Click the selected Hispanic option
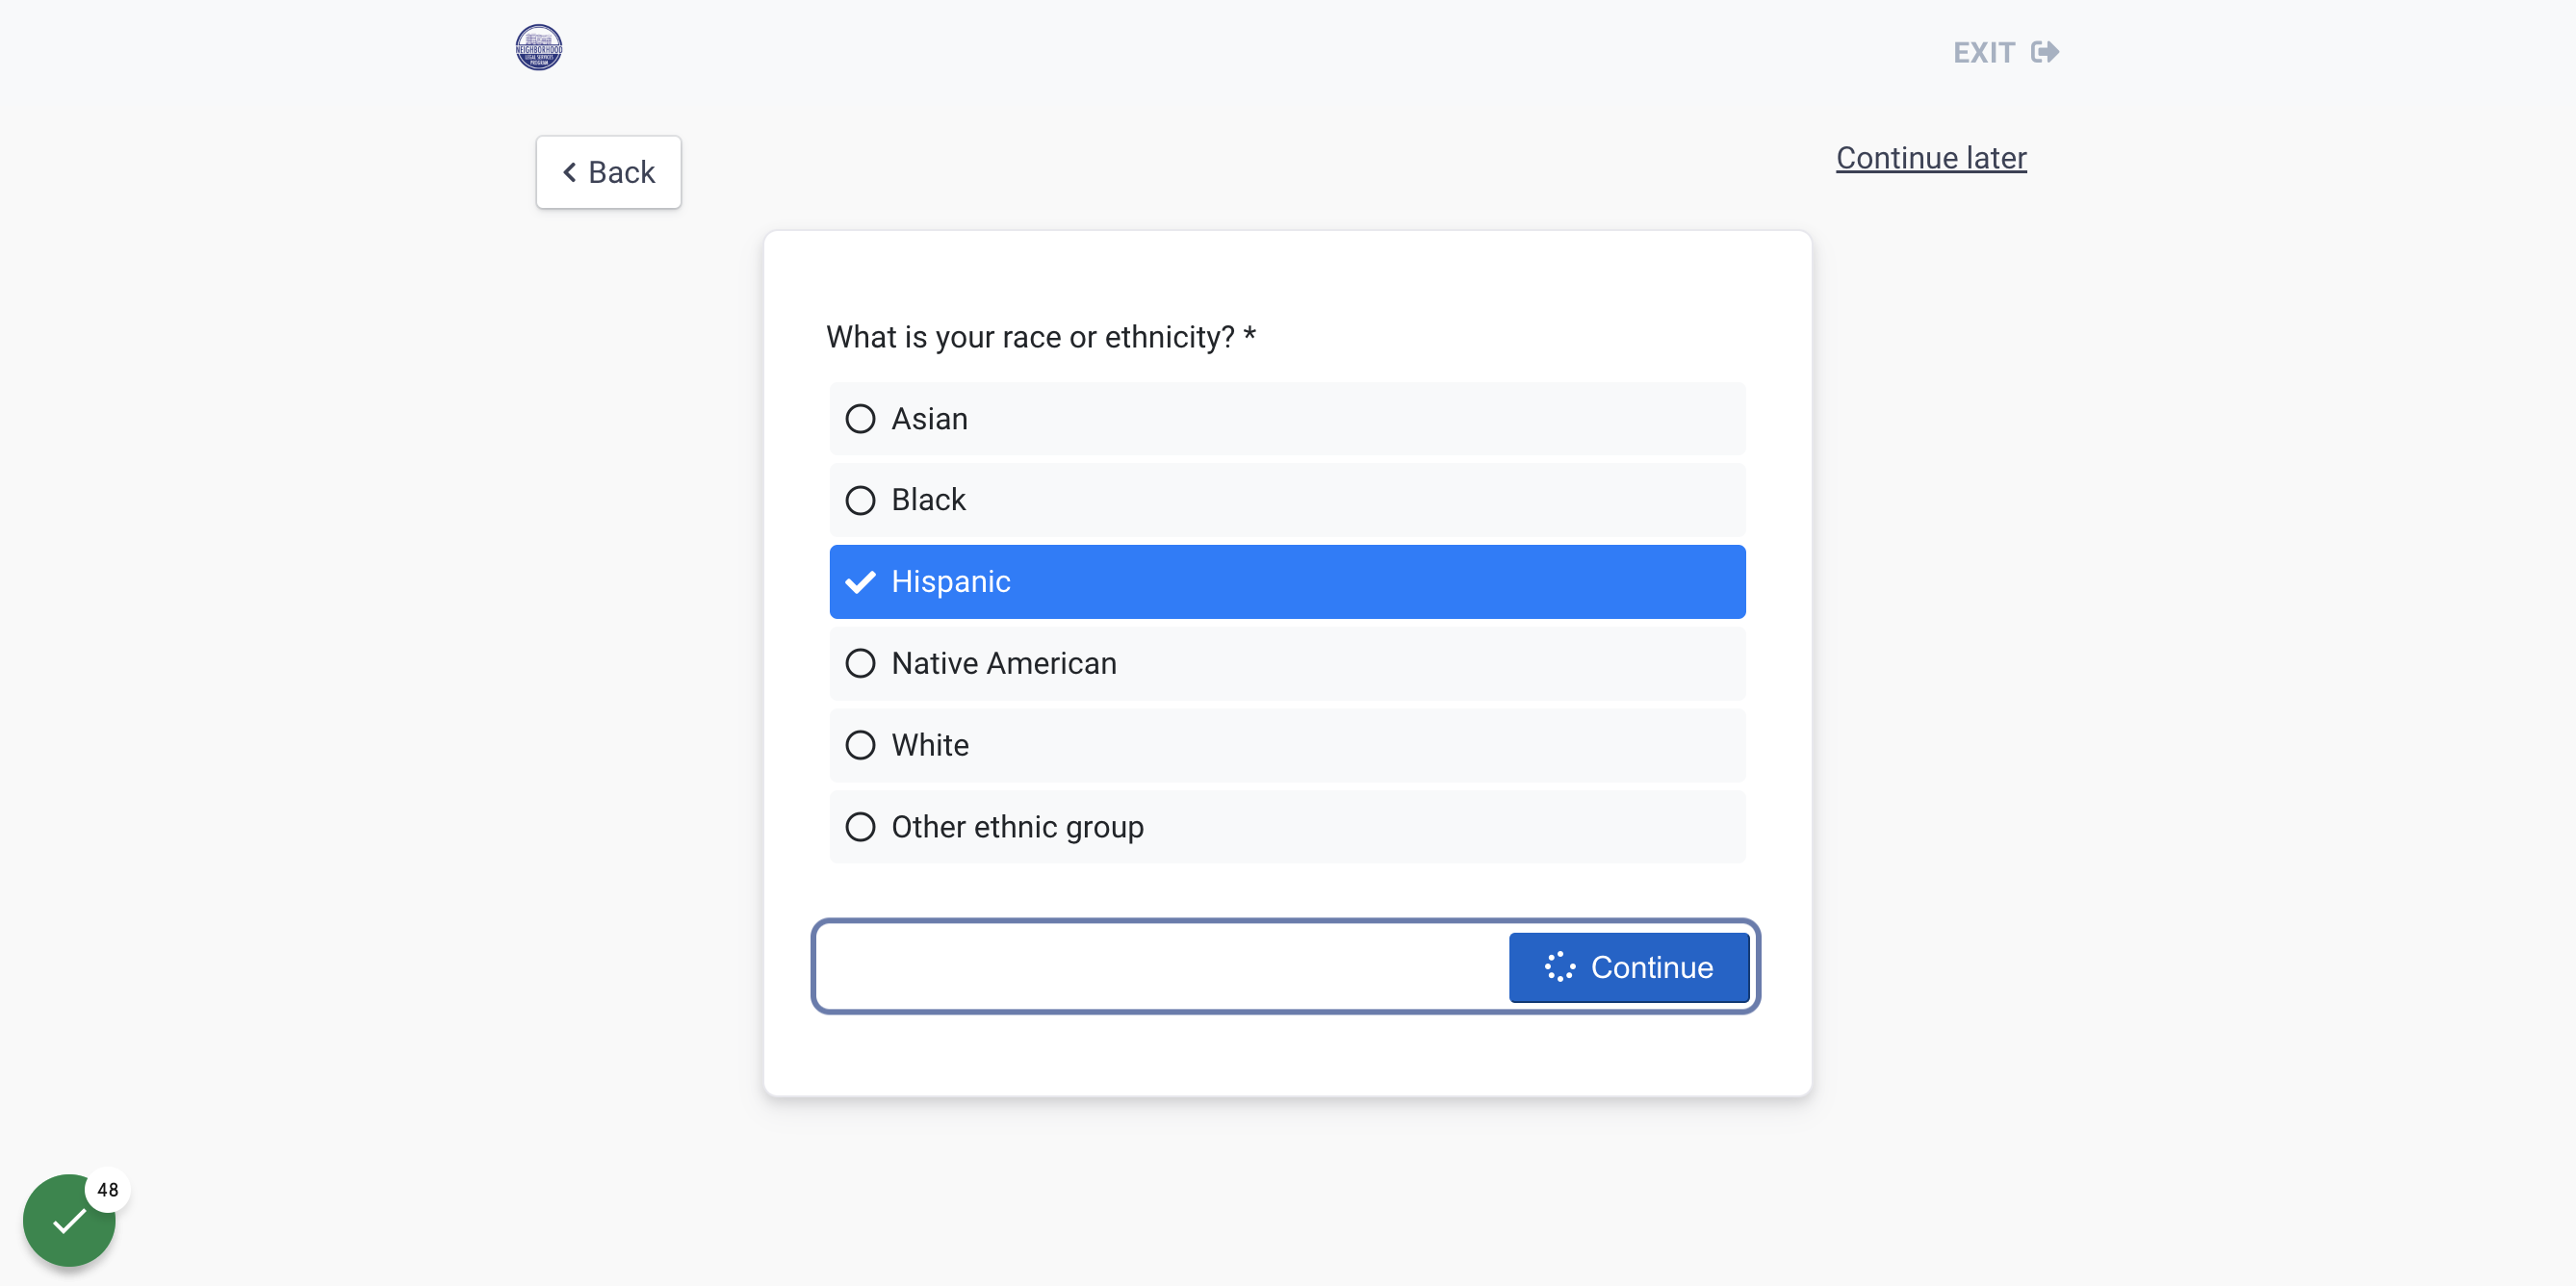The image size is (2576, 1286). coord(1287,581)
